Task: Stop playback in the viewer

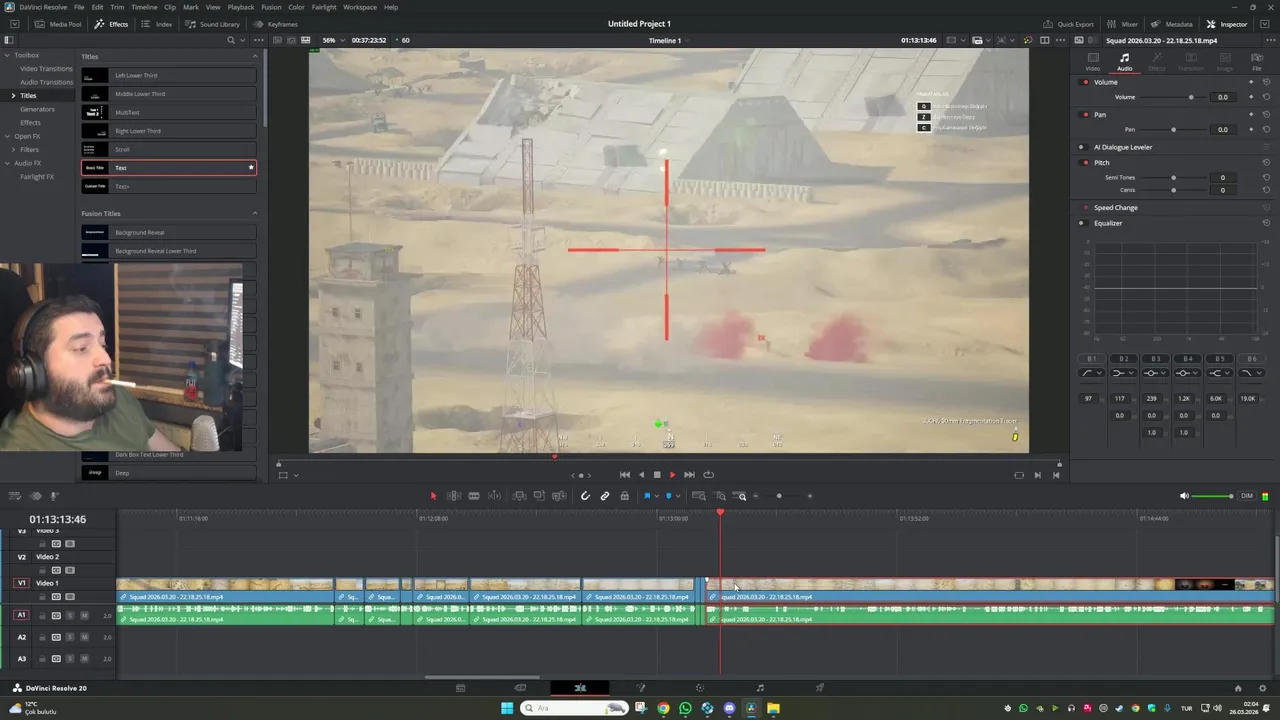Action: tap(657, 475)
